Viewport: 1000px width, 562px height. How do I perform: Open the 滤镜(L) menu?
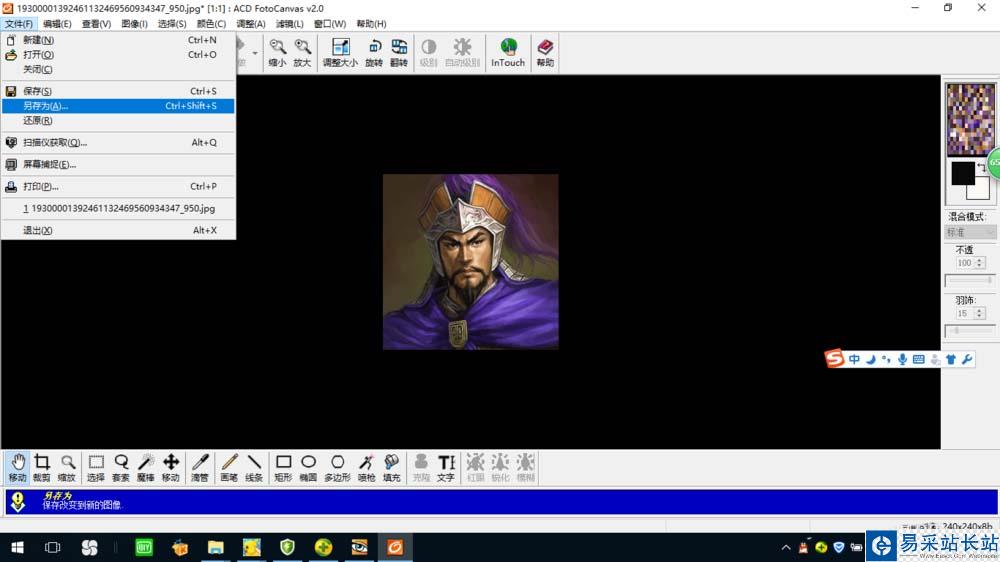point(290,24)
